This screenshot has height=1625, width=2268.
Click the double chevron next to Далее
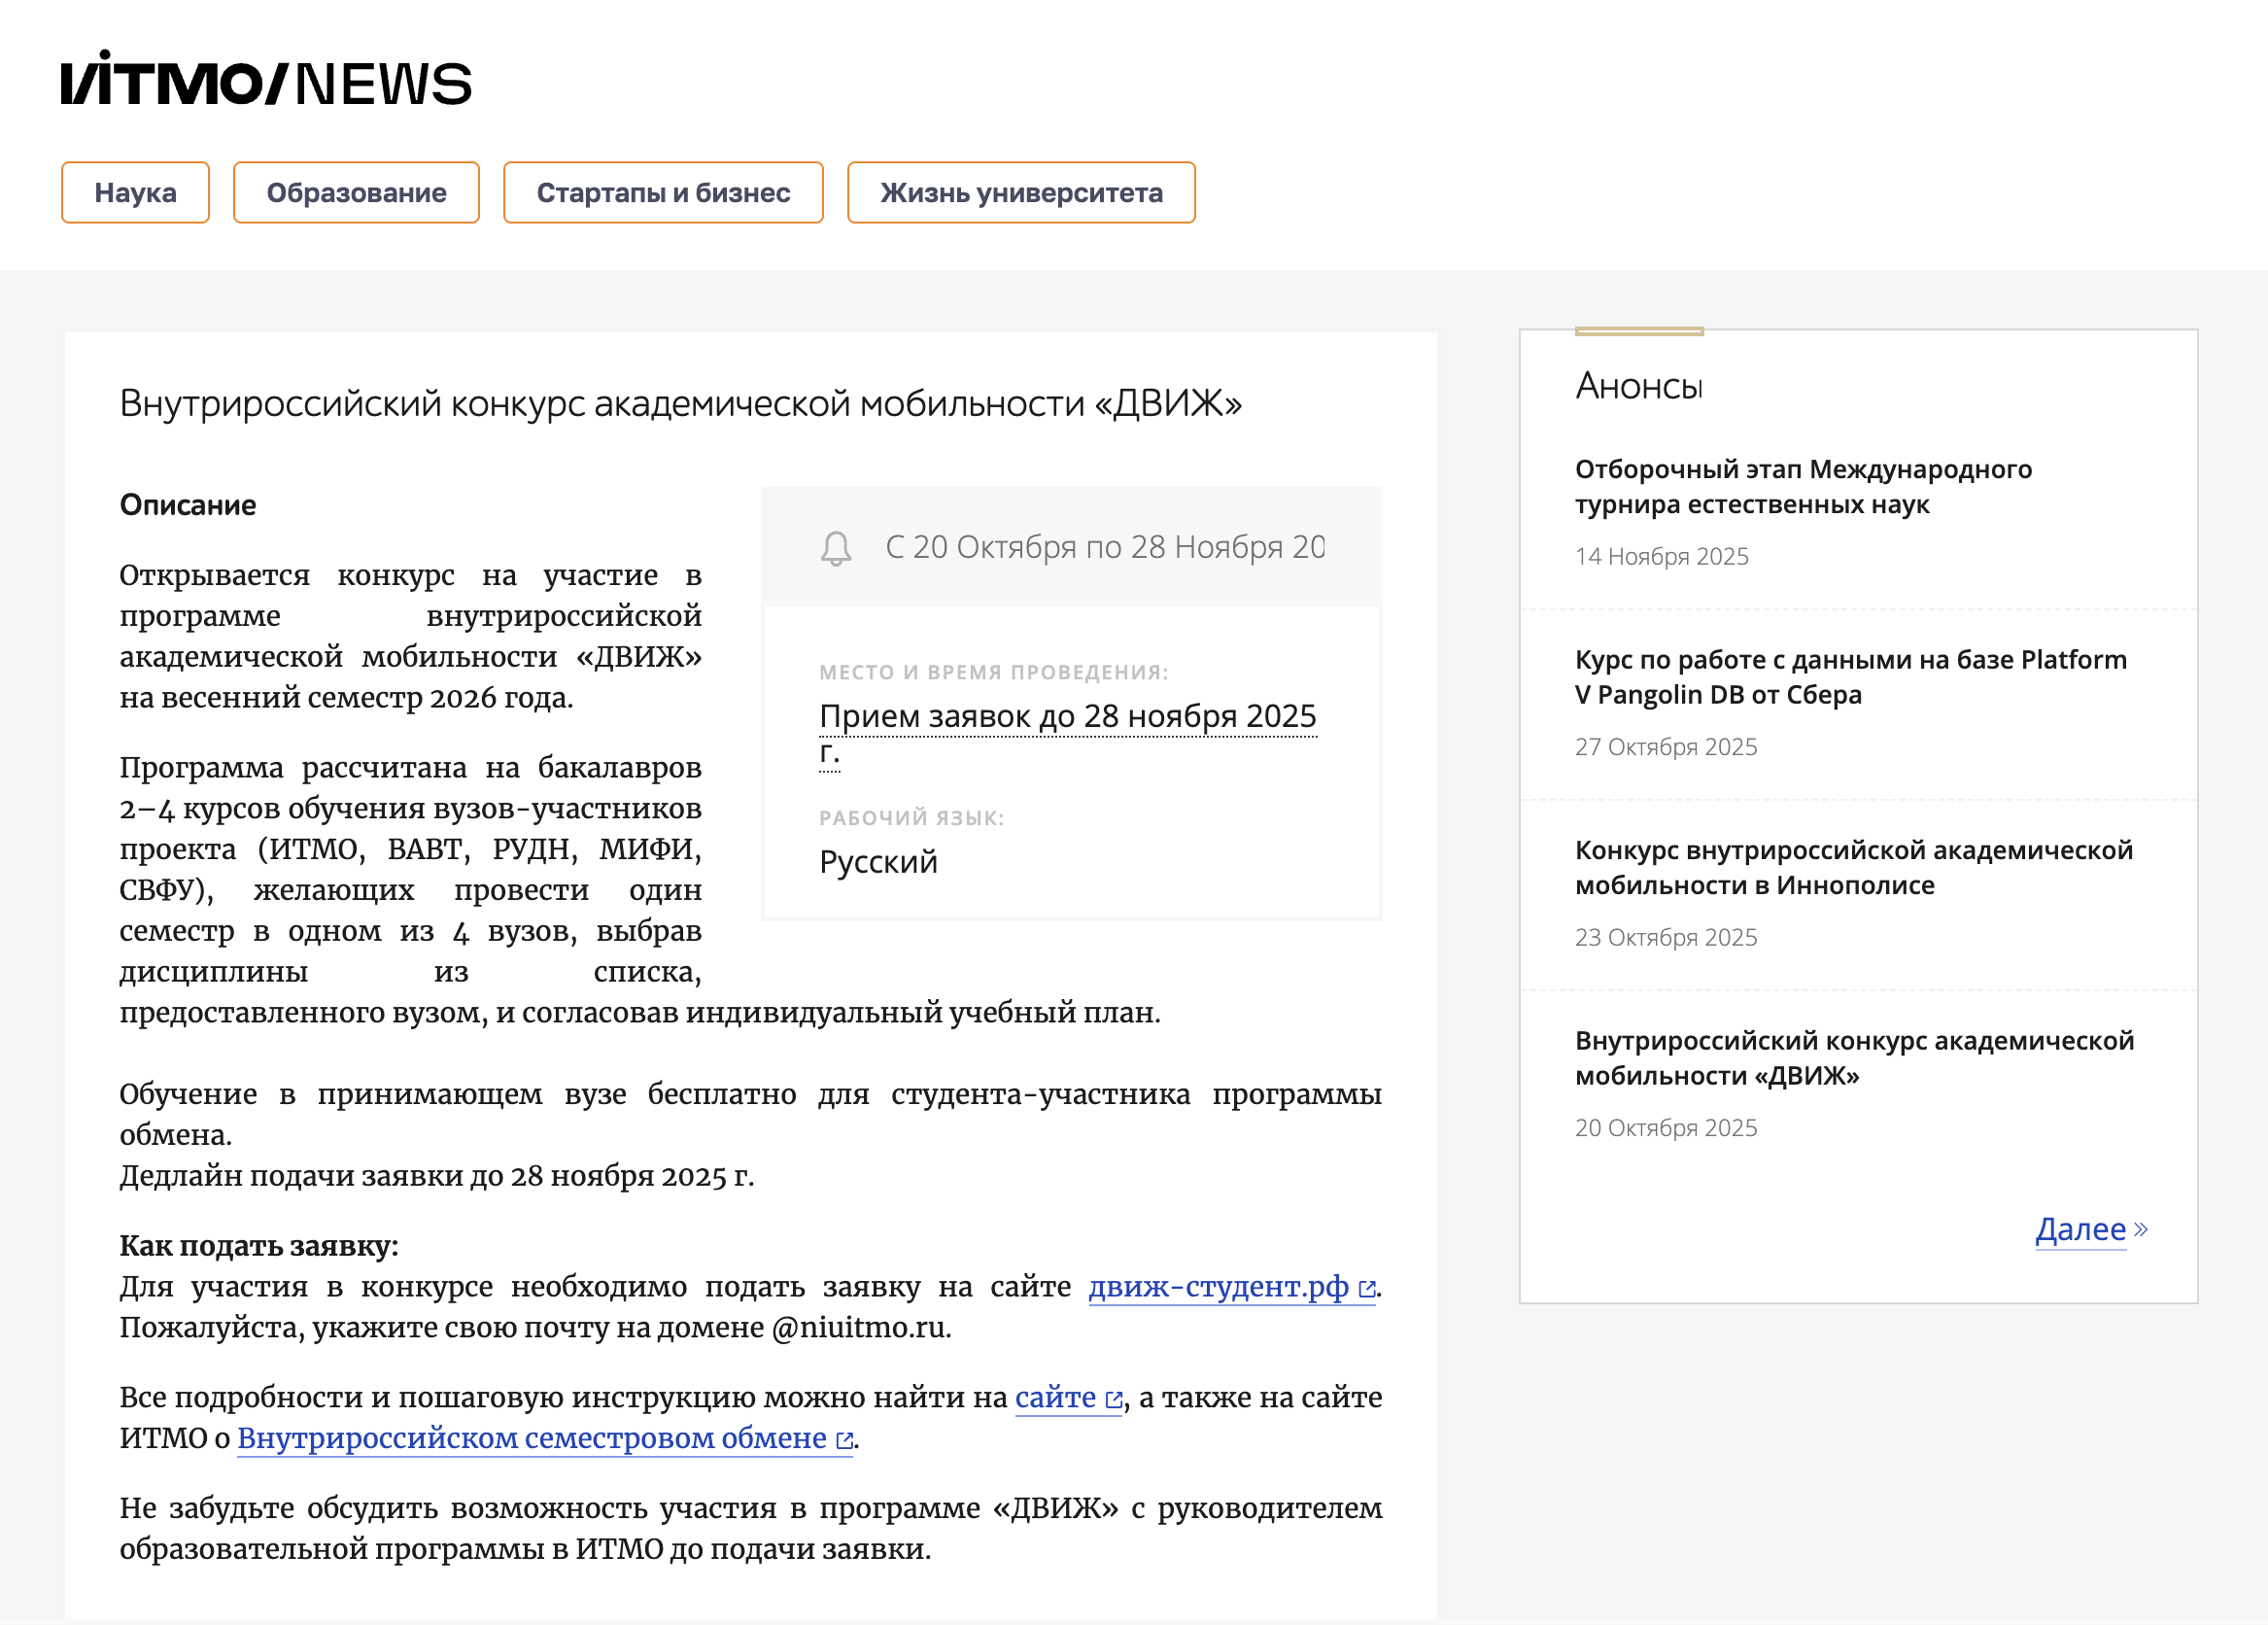coord(2141,1229)
